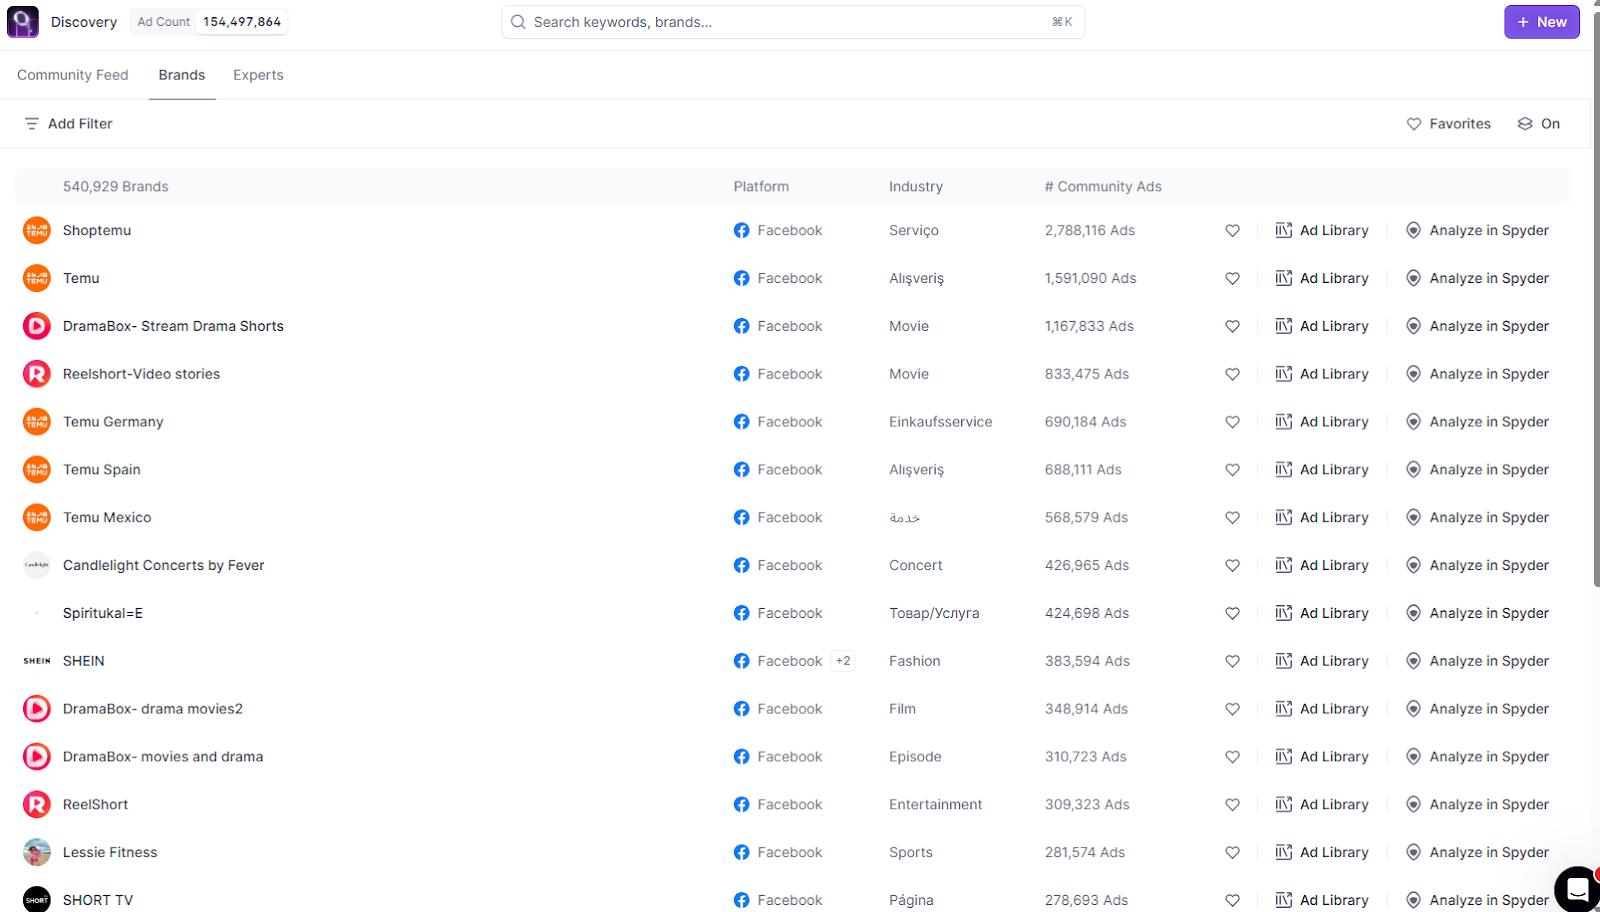Open Lessie Fitness brand name
This screenshot has width=1600, height=912.
[110, 852]
